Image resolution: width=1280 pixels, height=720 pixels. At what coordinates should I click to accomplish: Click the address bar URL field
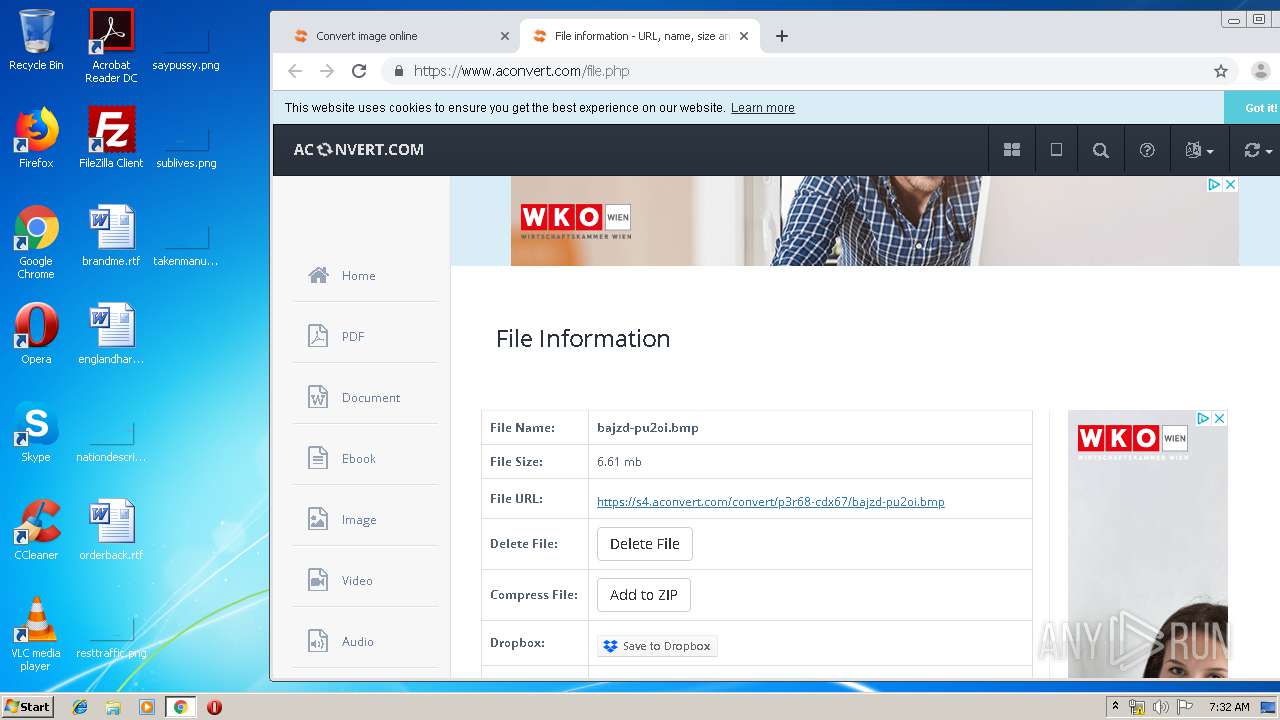click(800, 71)
